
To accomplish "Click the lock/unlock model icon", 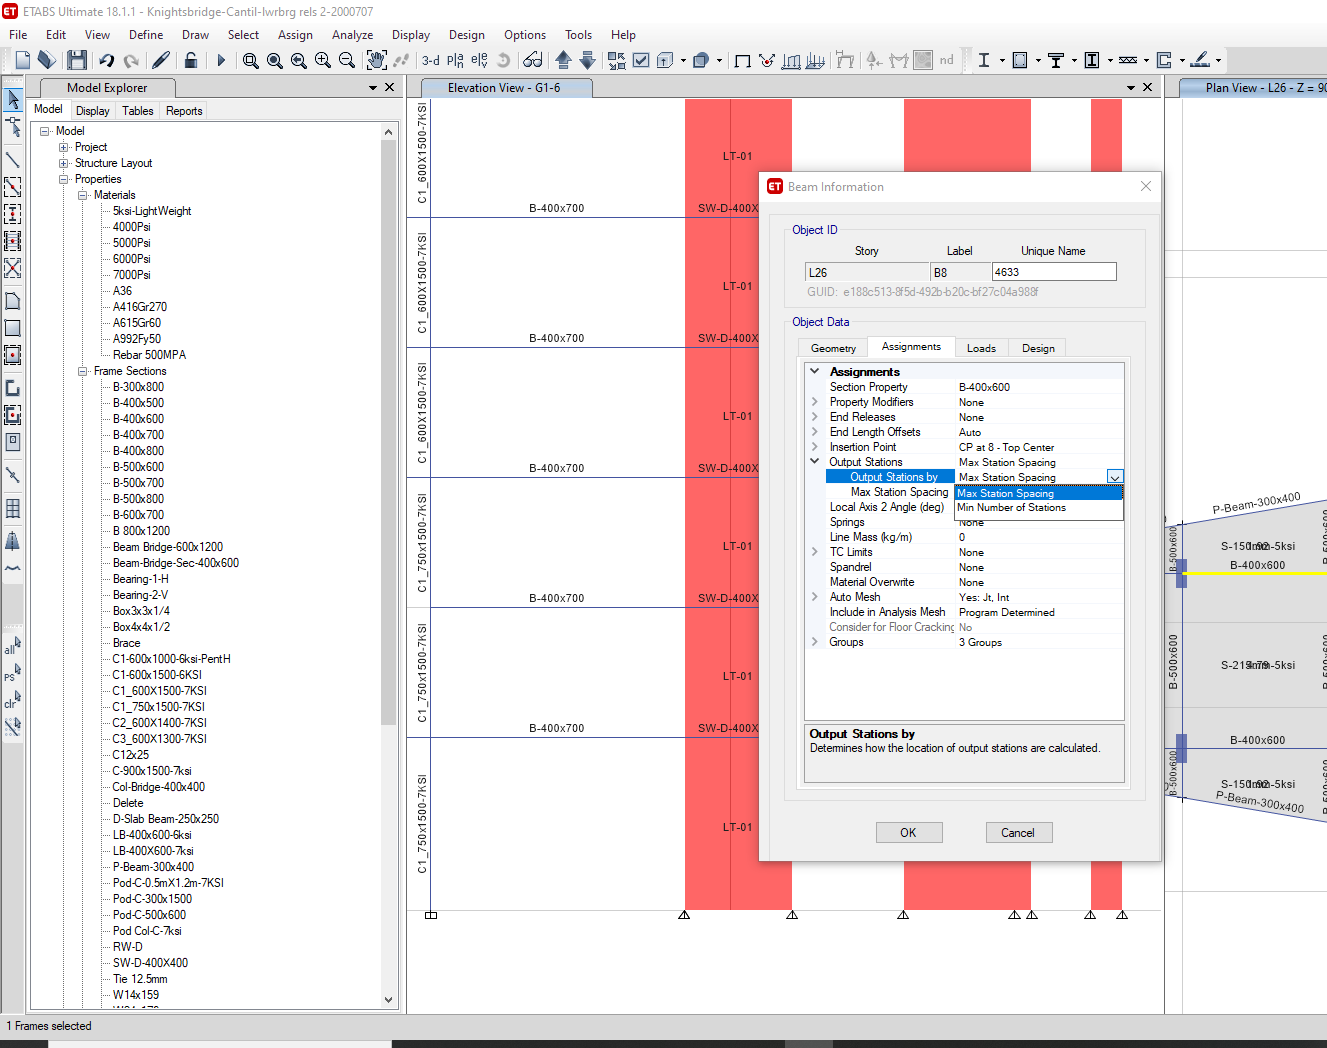I will (x=190, y=60).
